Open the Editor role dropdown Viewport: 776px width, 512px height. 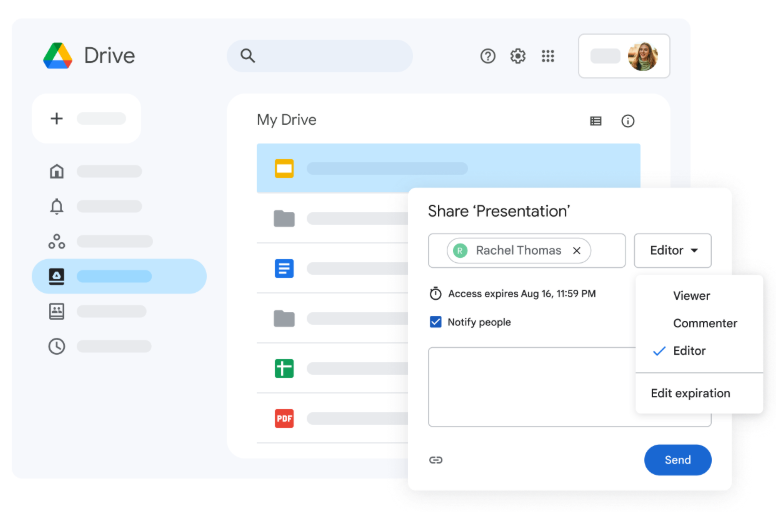click(x=673, y=250)
